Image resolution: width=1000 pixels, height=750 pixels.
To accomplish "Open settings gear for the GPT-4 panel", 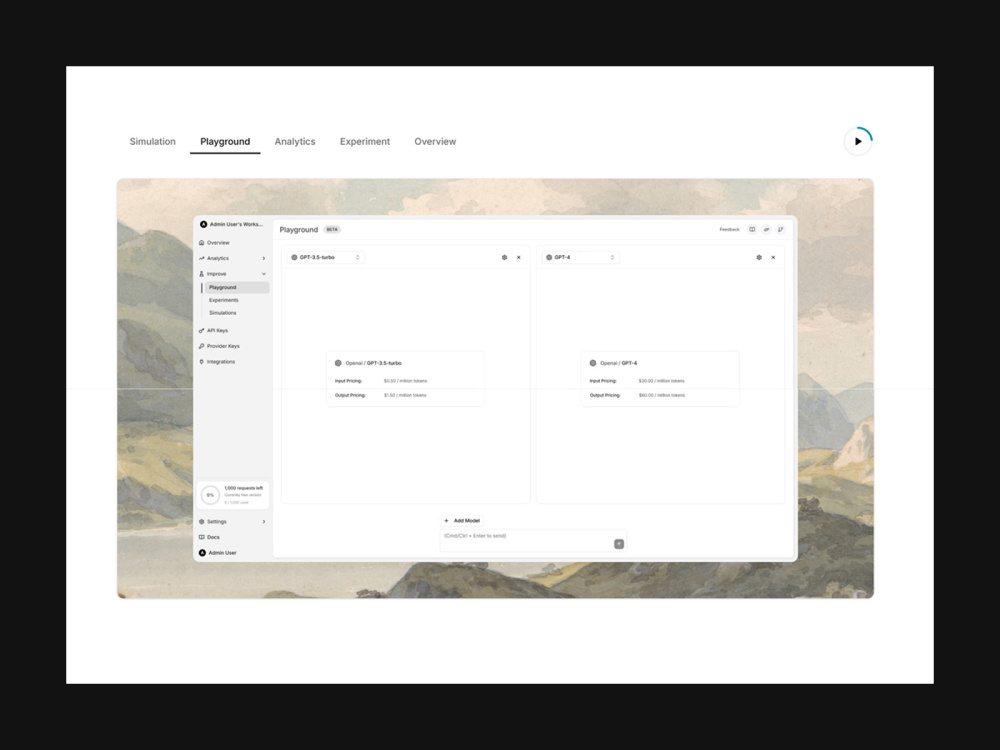I will (759, 258).
